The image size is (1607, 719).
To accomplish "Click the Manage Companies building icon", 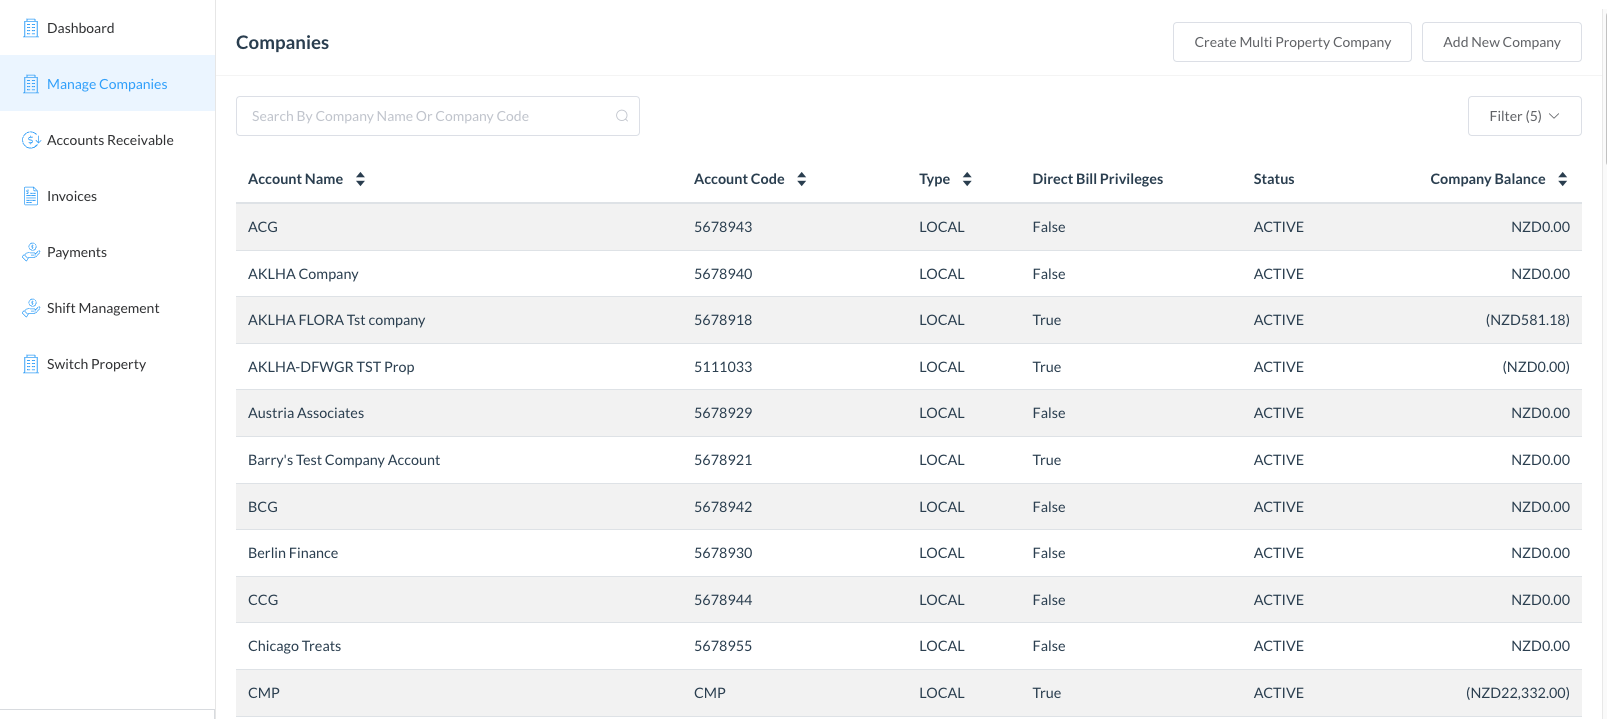I will click(31, 84).
